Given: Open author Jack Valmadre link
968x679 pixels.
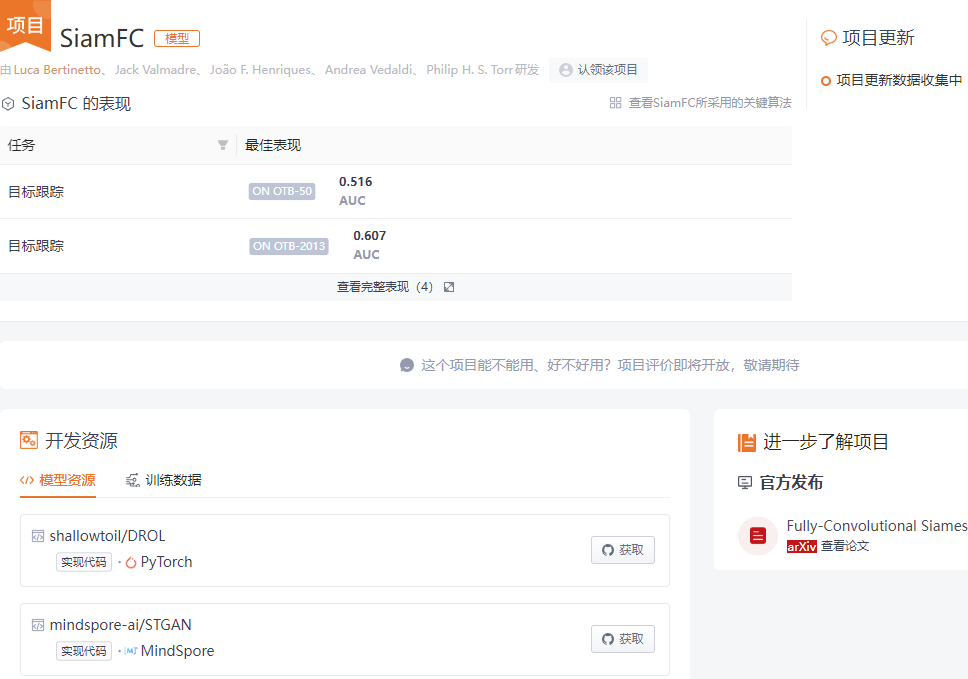Looking at the screenshot, I should (x=156, y=70).
